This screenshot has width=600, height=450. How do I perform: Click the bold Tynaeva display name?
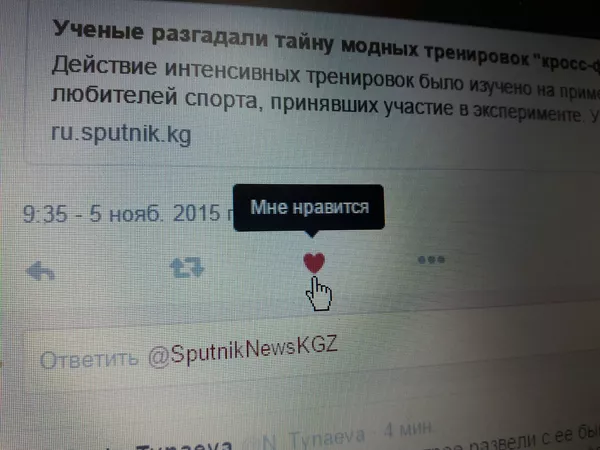pos(184,446)
